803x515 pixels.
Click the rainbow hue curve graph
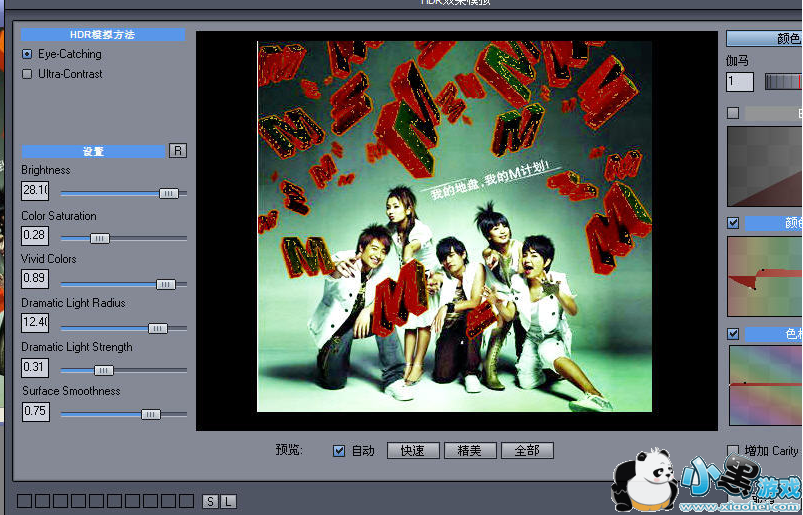pos(765,385)
